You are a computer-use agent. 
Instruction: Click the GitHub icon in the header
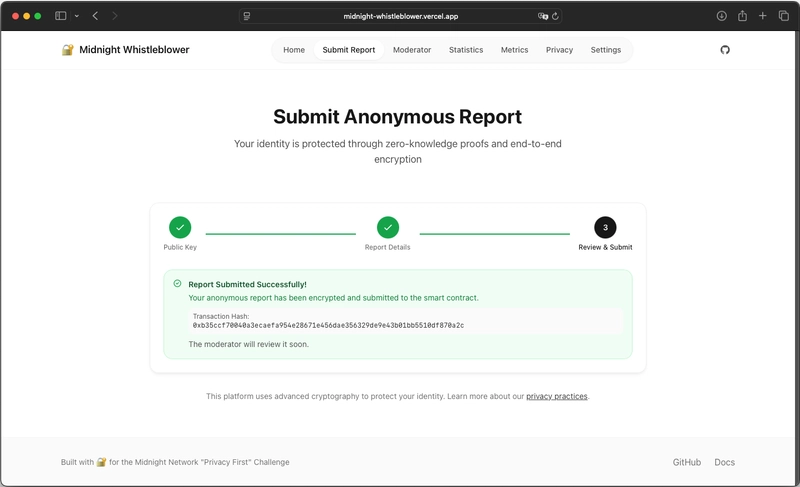click(x=725, y=50)
